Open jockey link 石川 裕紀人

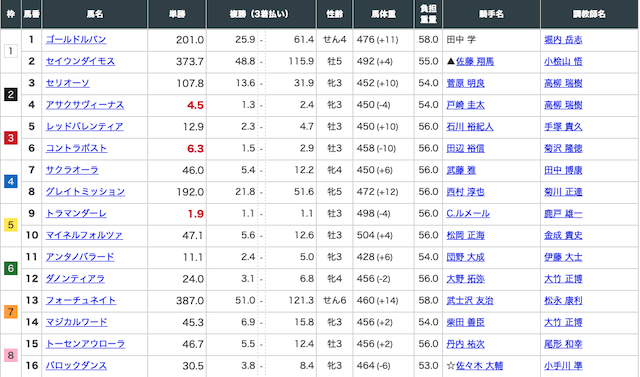pos(470,127)
